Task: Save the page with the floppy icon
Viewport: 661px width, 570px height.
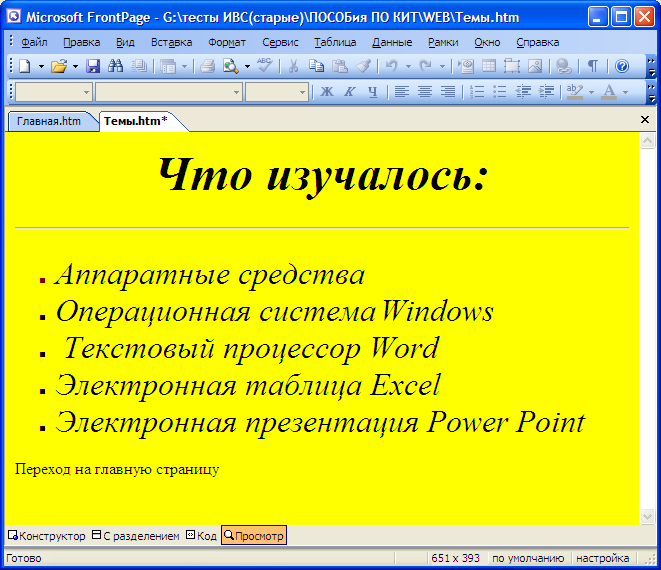Action: point(93,66)
